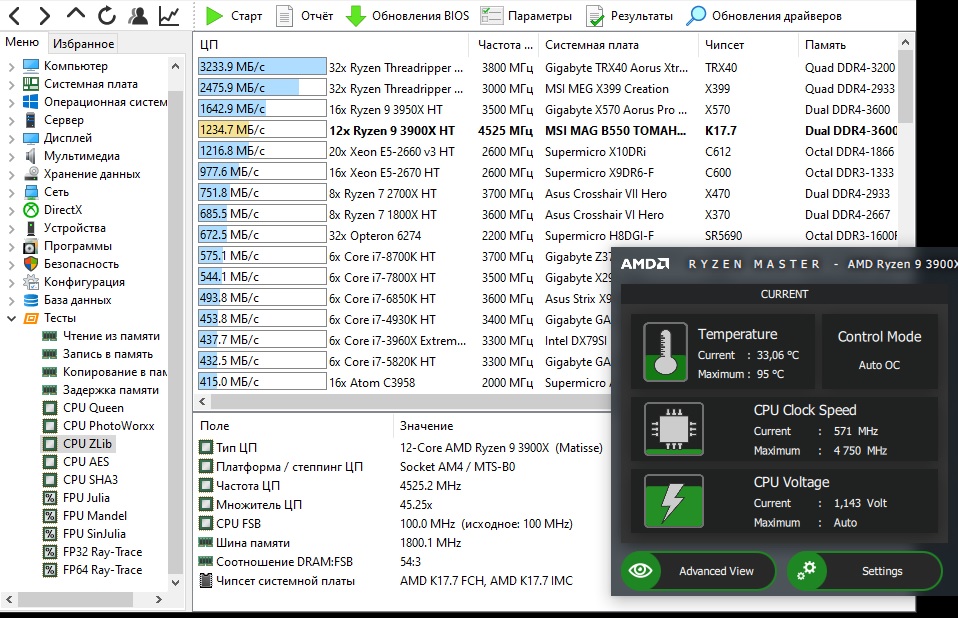Viewport: 958px width, 618px height.
Task: Expand the Системная плата node
Action: click(x=11, y=84)
